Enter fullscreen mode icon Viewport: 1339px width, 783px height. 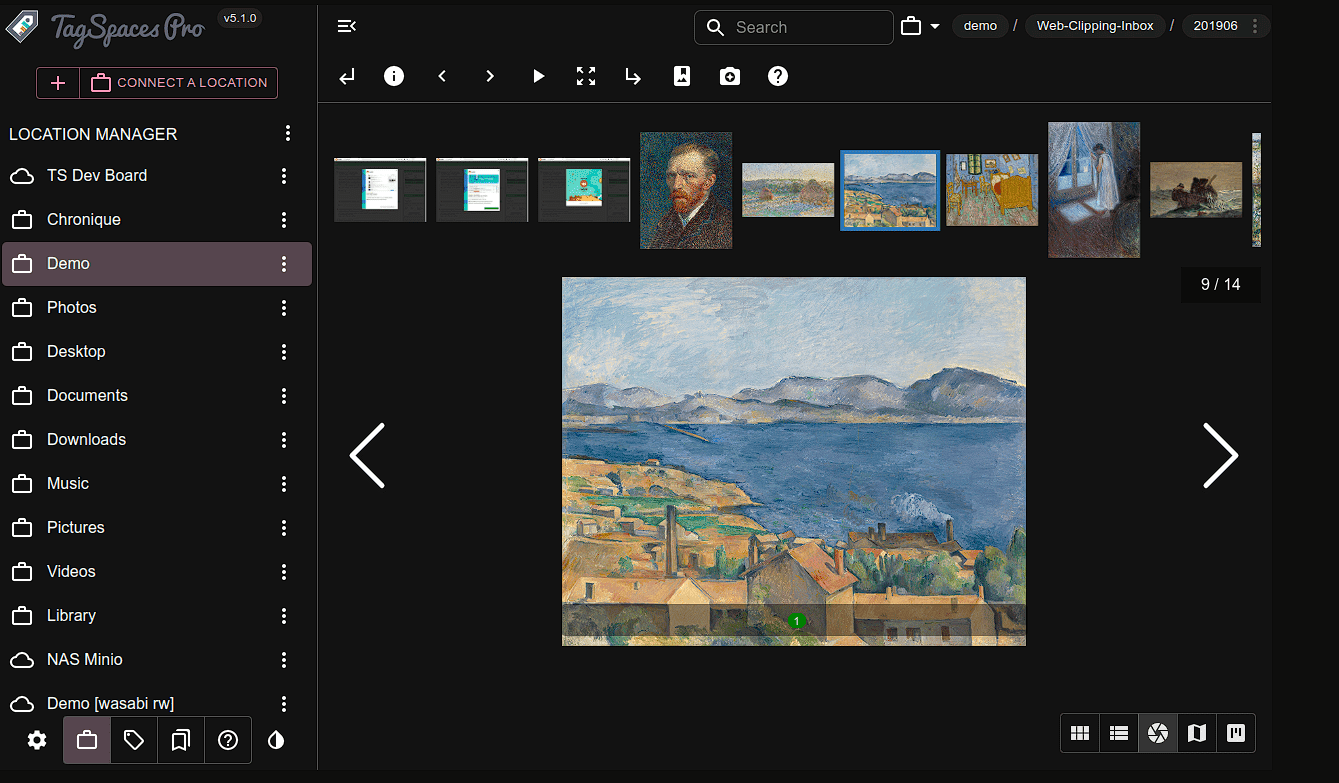(586, 76)
